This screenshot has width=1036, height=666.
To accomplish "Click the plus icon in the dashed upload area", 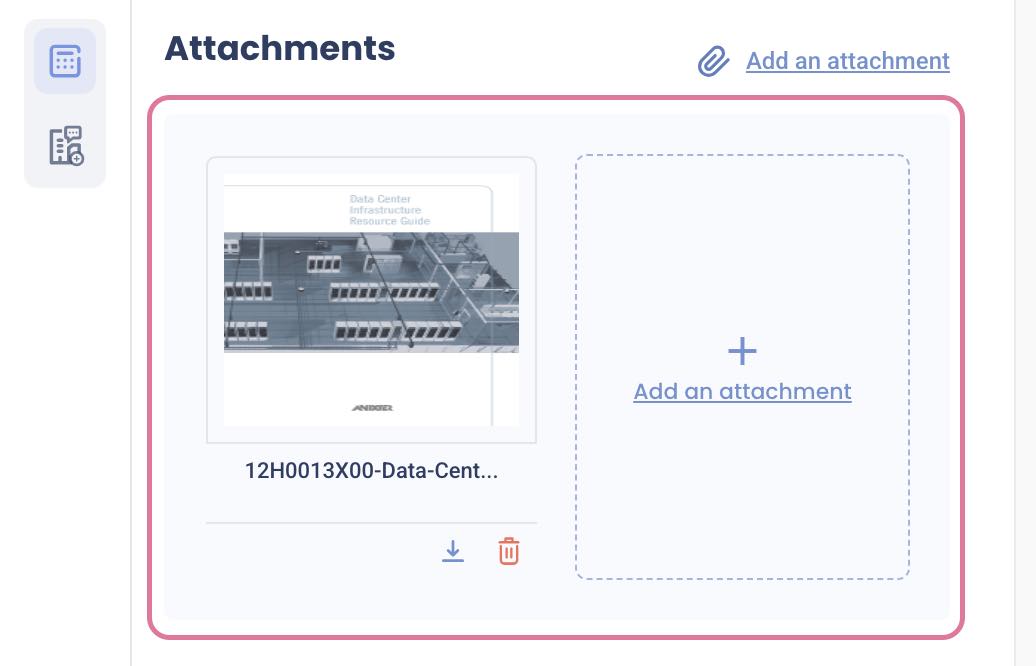I will (x=742, y=351).
